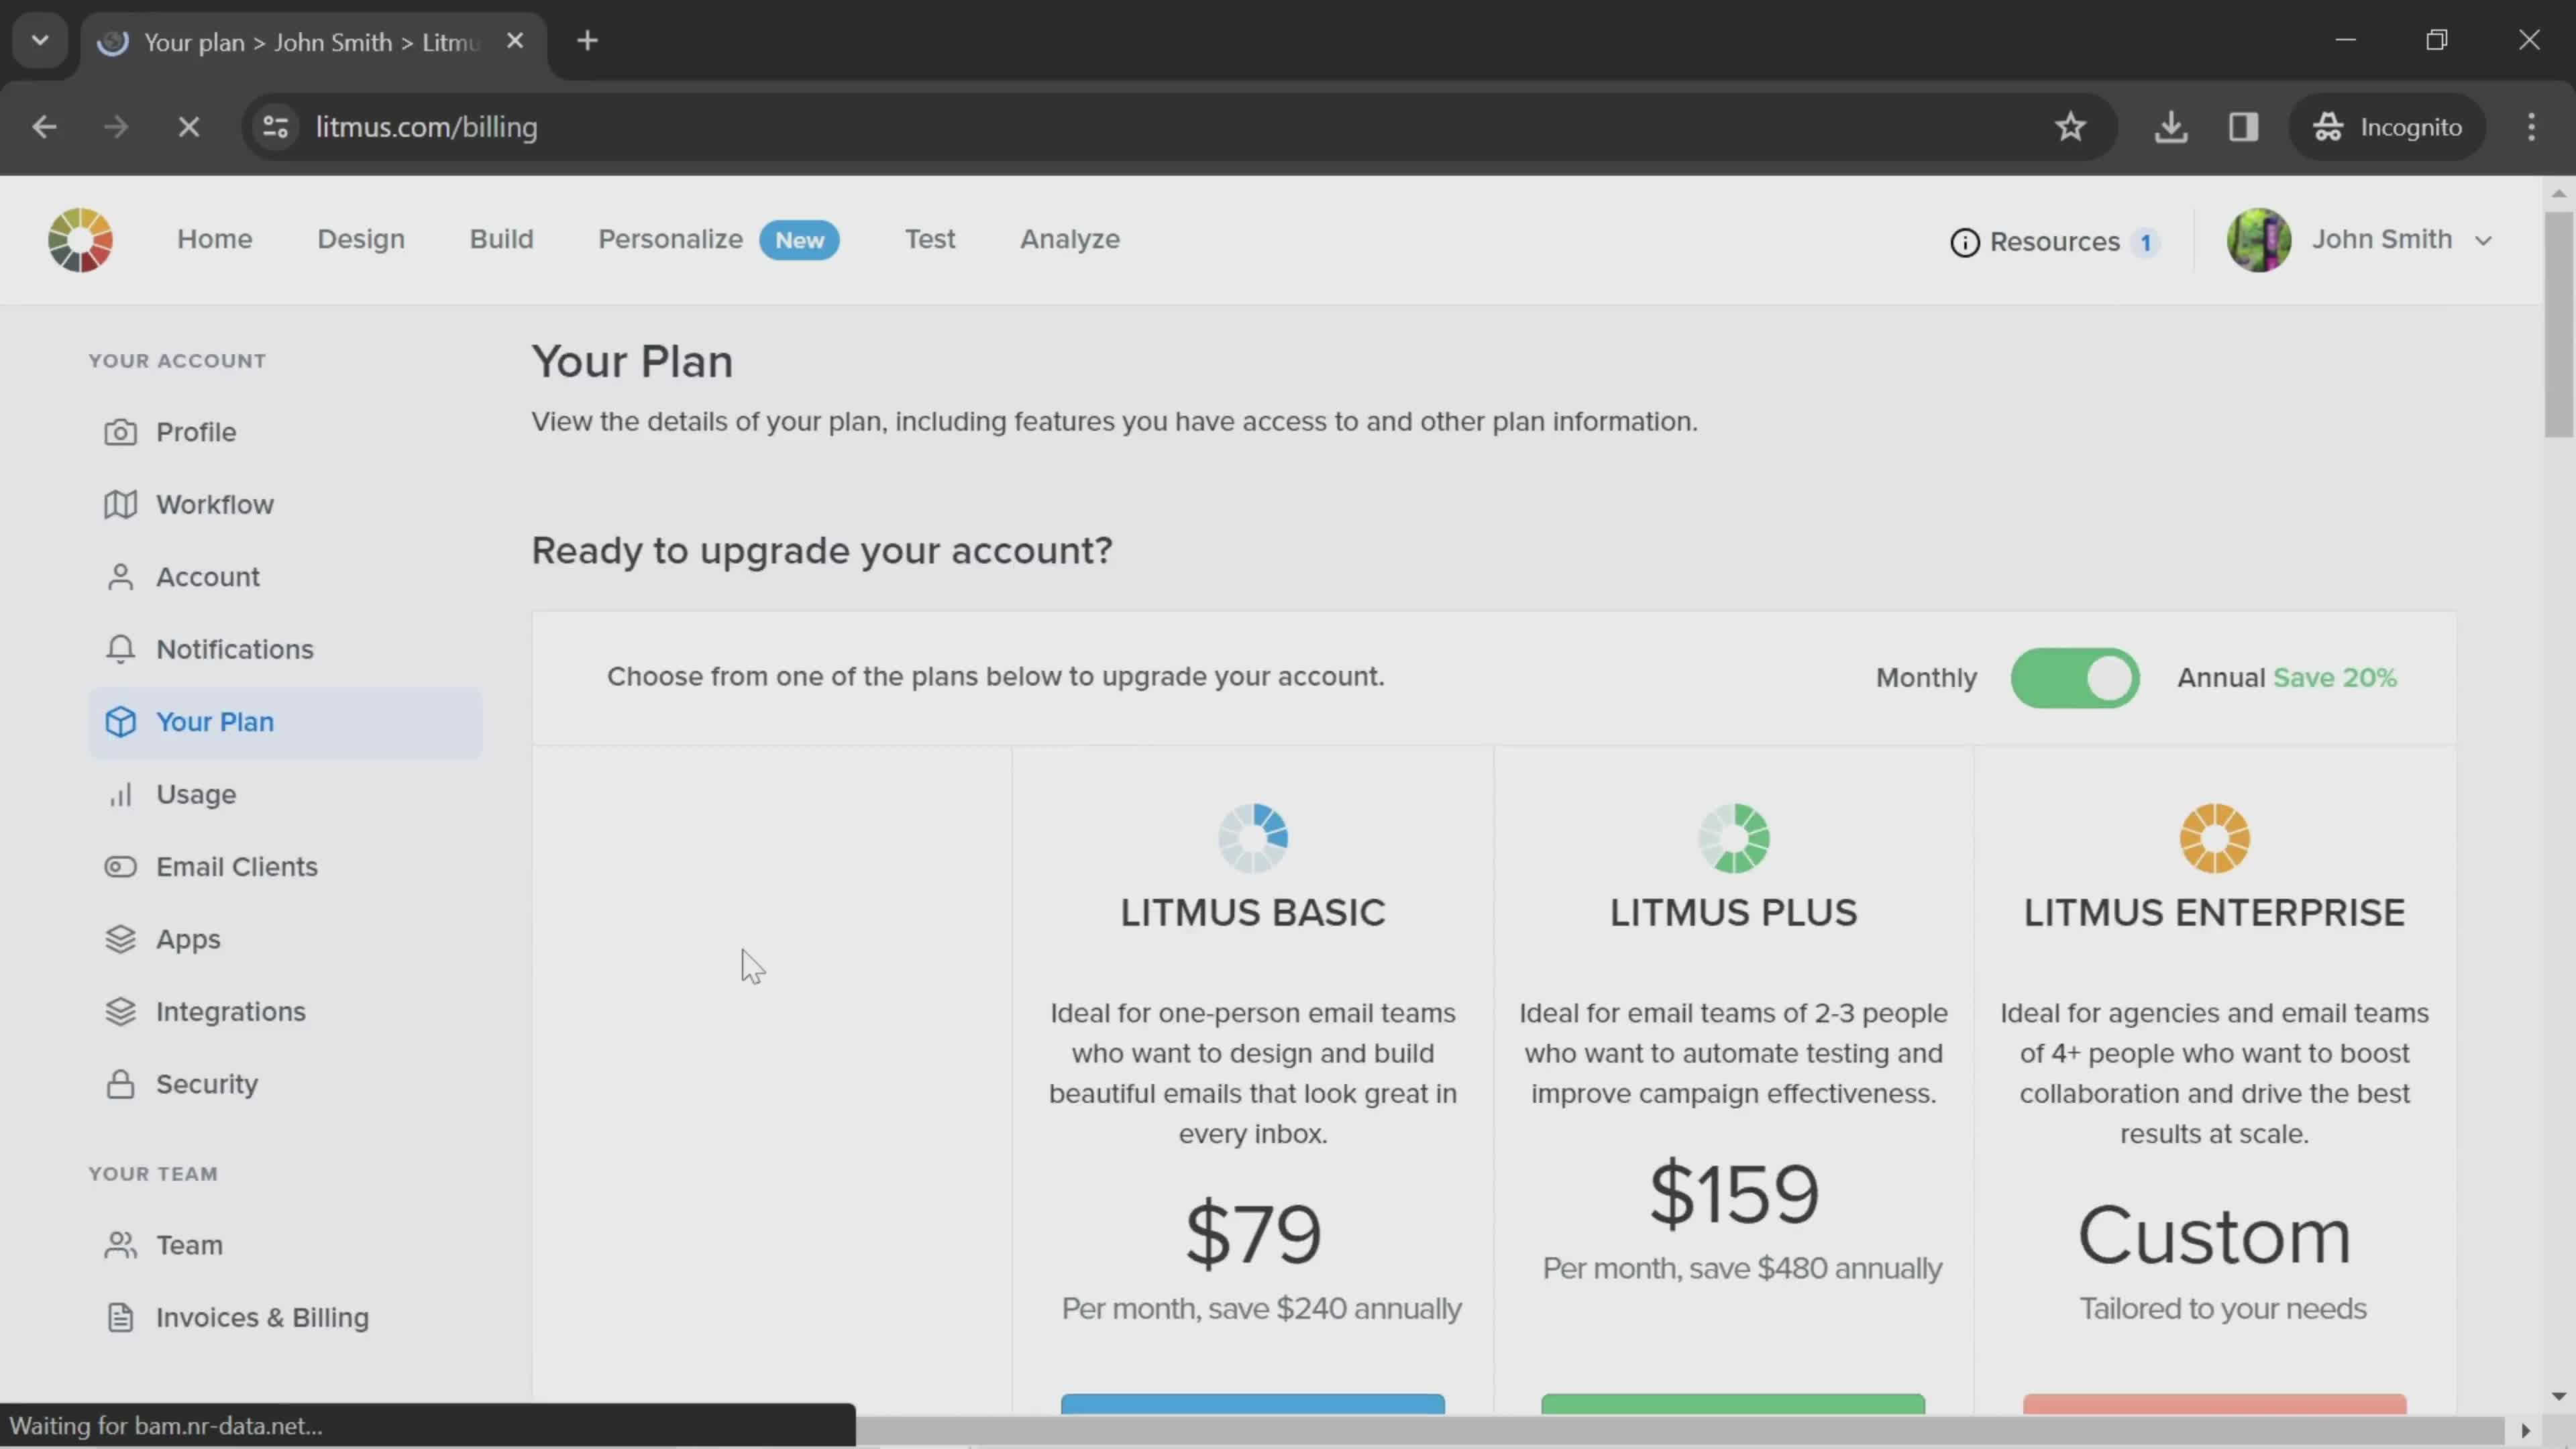Viewport: 2576px width, 1449px height.
Task: Click the Notifications bell icon
Action: [120, 647]
